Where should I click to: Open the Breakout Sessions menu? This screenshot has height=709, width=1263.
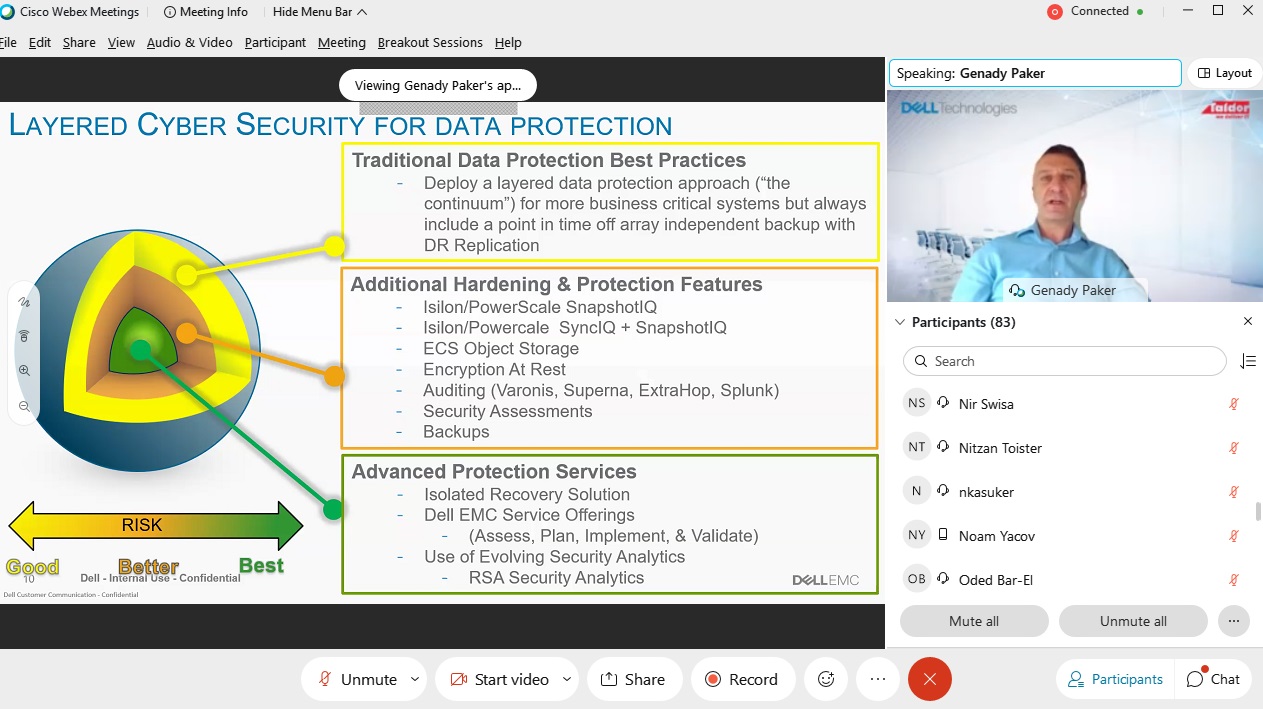[x=430, y=43]
